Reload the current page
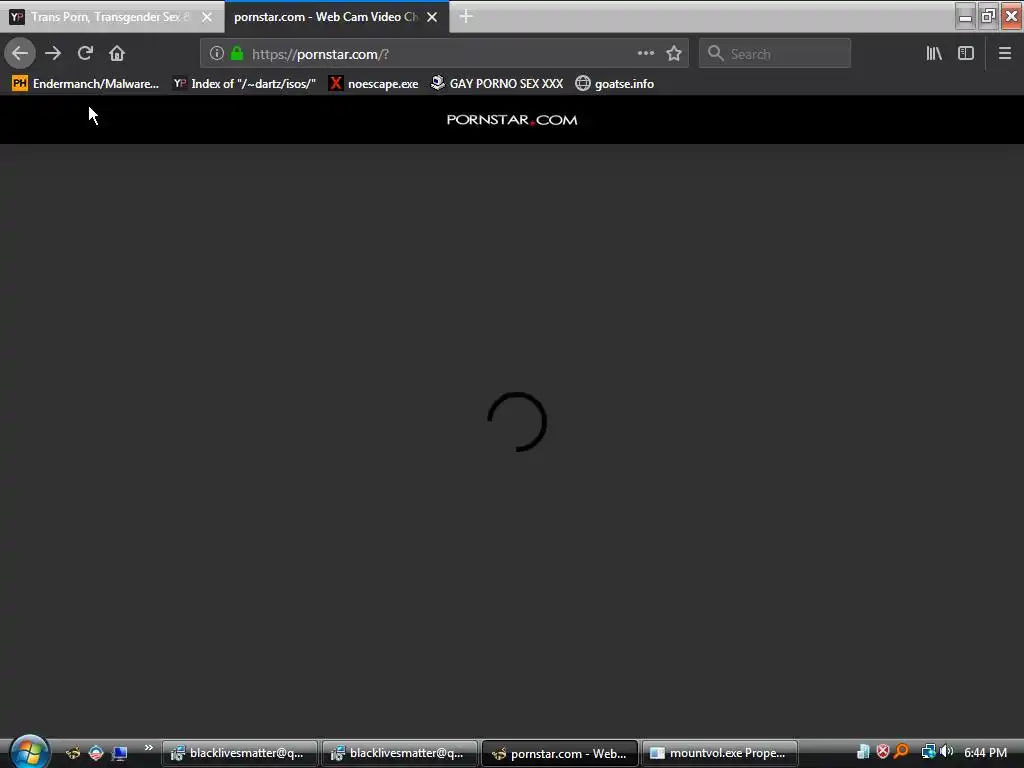The image size is (1024, 768). (x=85, y=54)
